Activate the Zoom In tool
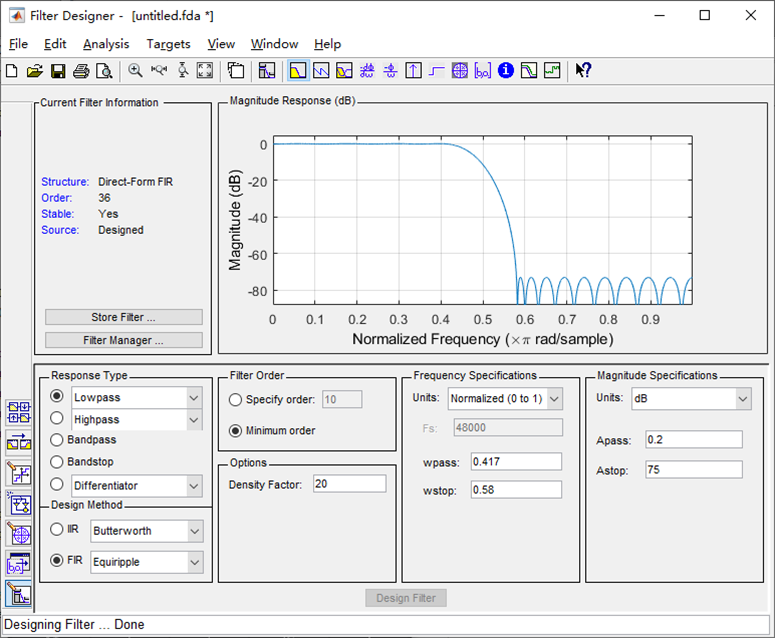Viewport: 775px width, 638px height. 135,71
